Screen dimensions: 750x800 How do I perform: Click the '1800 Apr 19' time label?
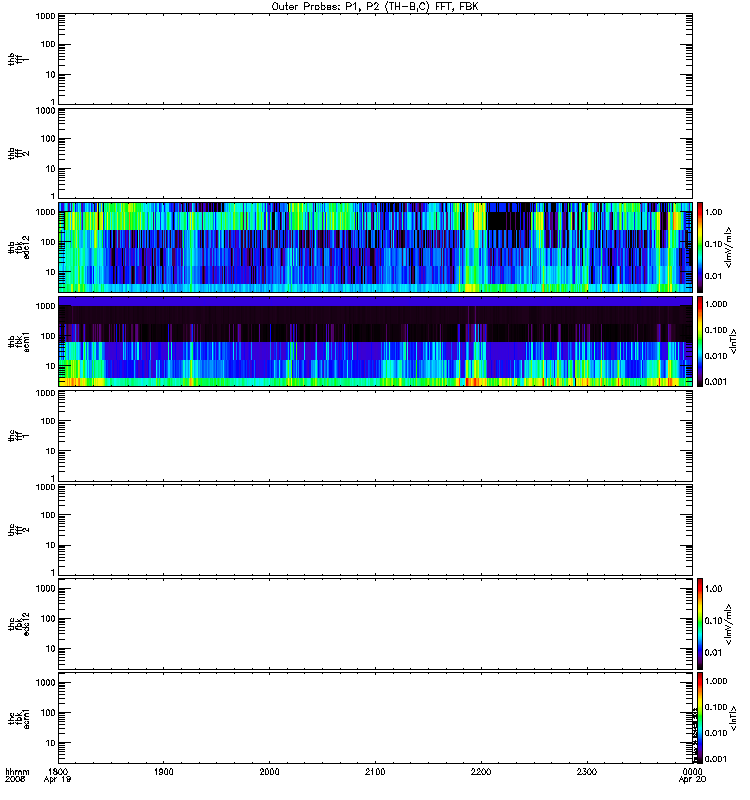(x=58, y=776)
